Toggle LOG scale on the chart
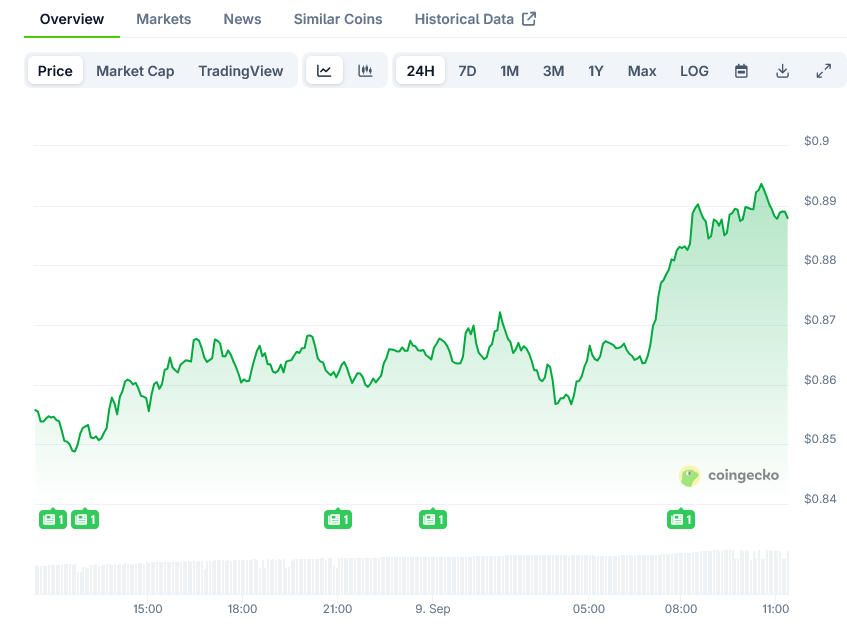The width and height of the screenshot is (847, 627). point(694,71)
